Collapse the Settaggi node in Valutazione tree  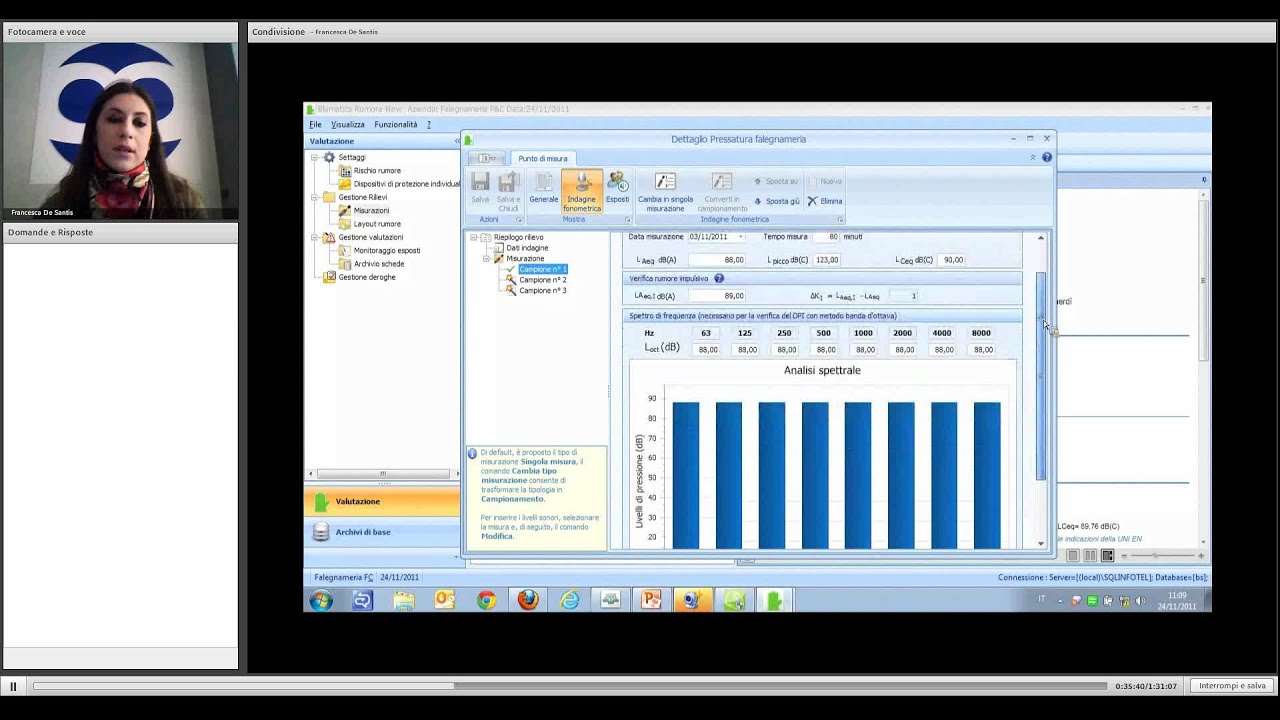pos(314,157)
